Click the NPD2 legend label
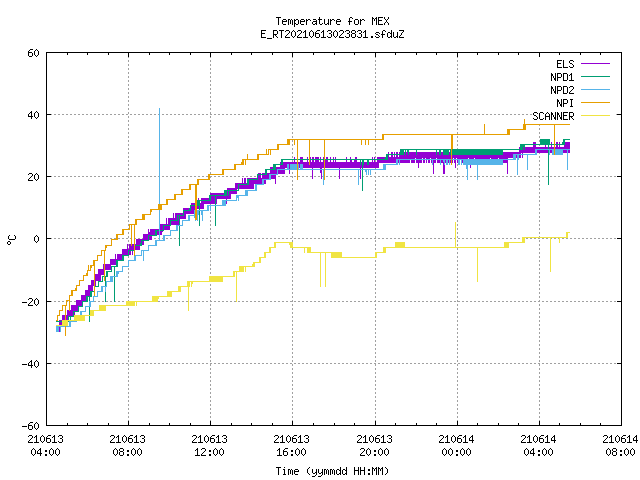This screenshot has width=640, height=480. point(562,90)
